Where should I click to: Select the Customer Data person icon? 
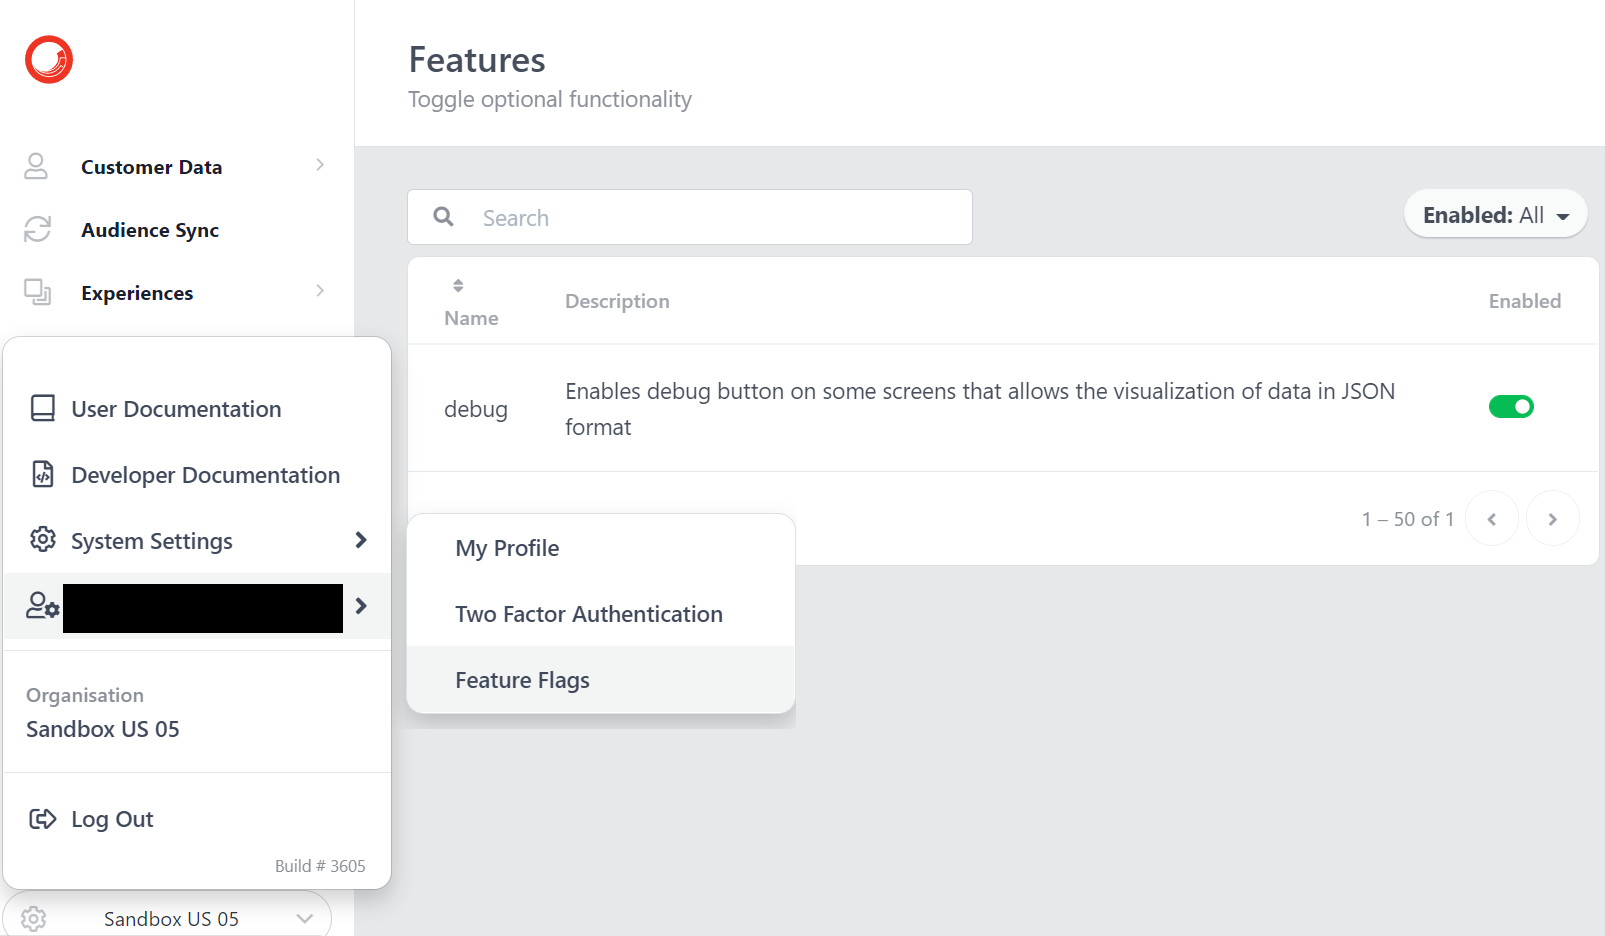pyautogui.click(x=37, y=166)
